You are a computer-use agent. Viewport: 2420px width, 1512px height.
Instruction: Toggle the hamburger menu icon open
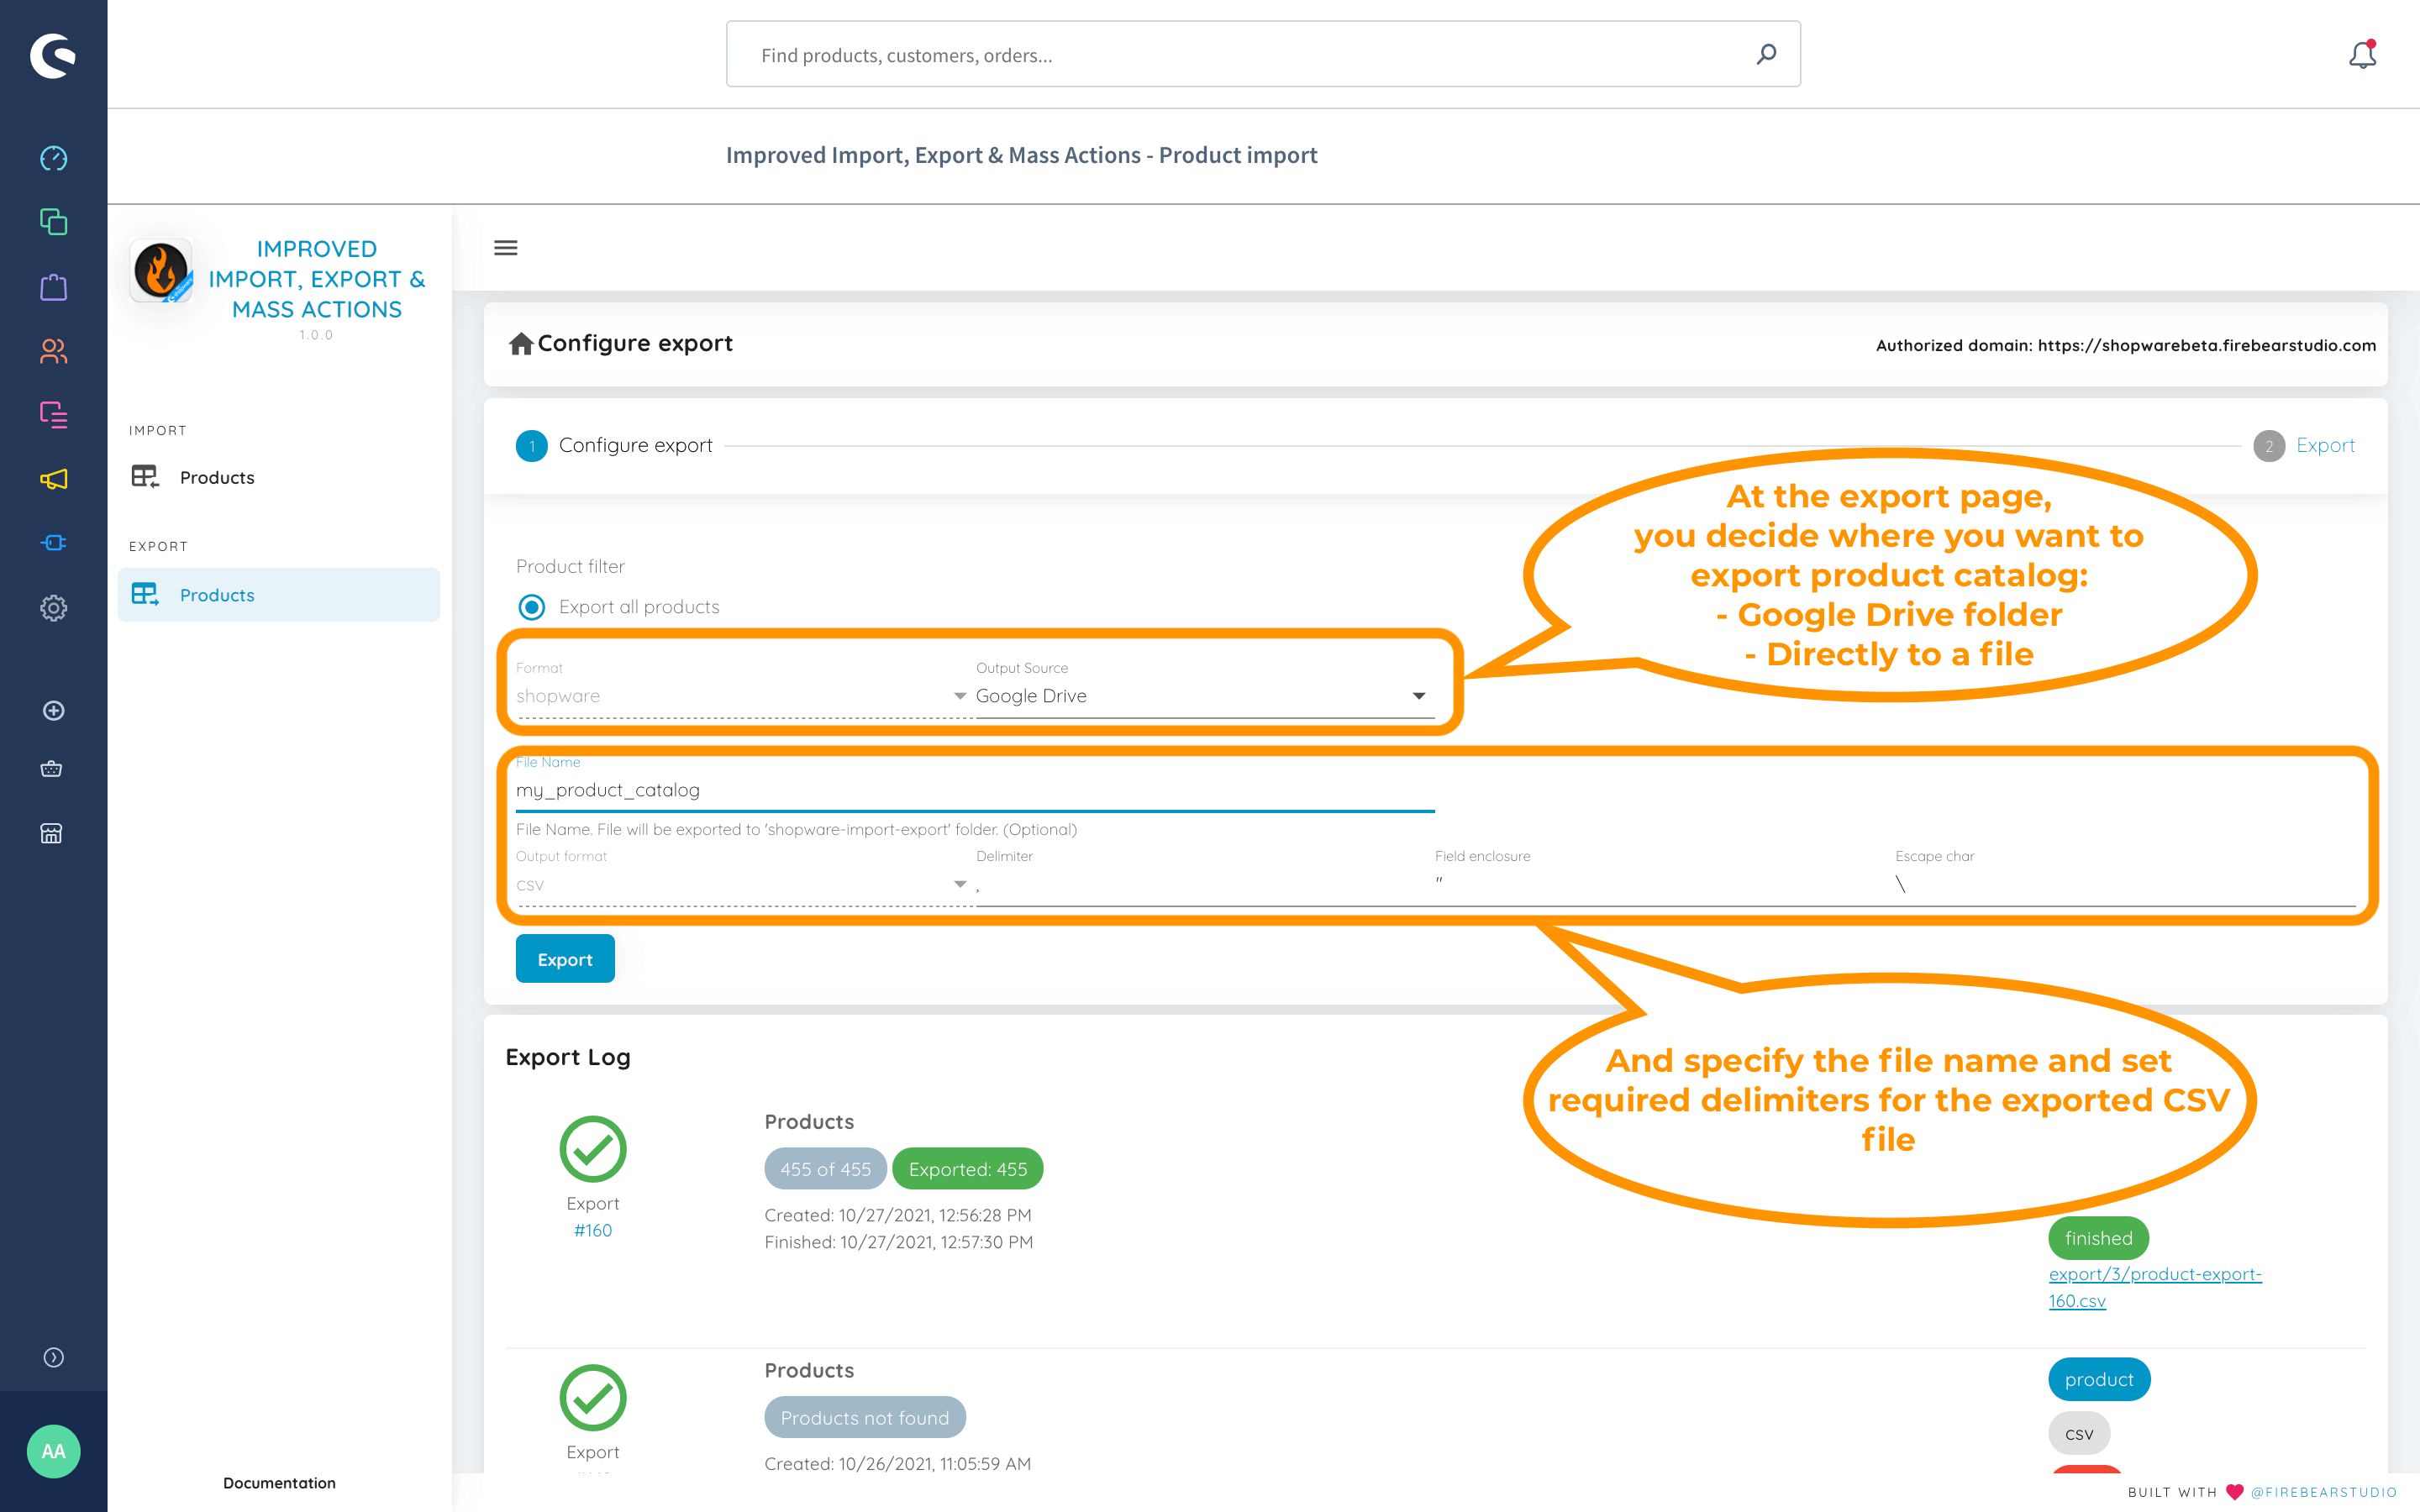tap(505, 244)
